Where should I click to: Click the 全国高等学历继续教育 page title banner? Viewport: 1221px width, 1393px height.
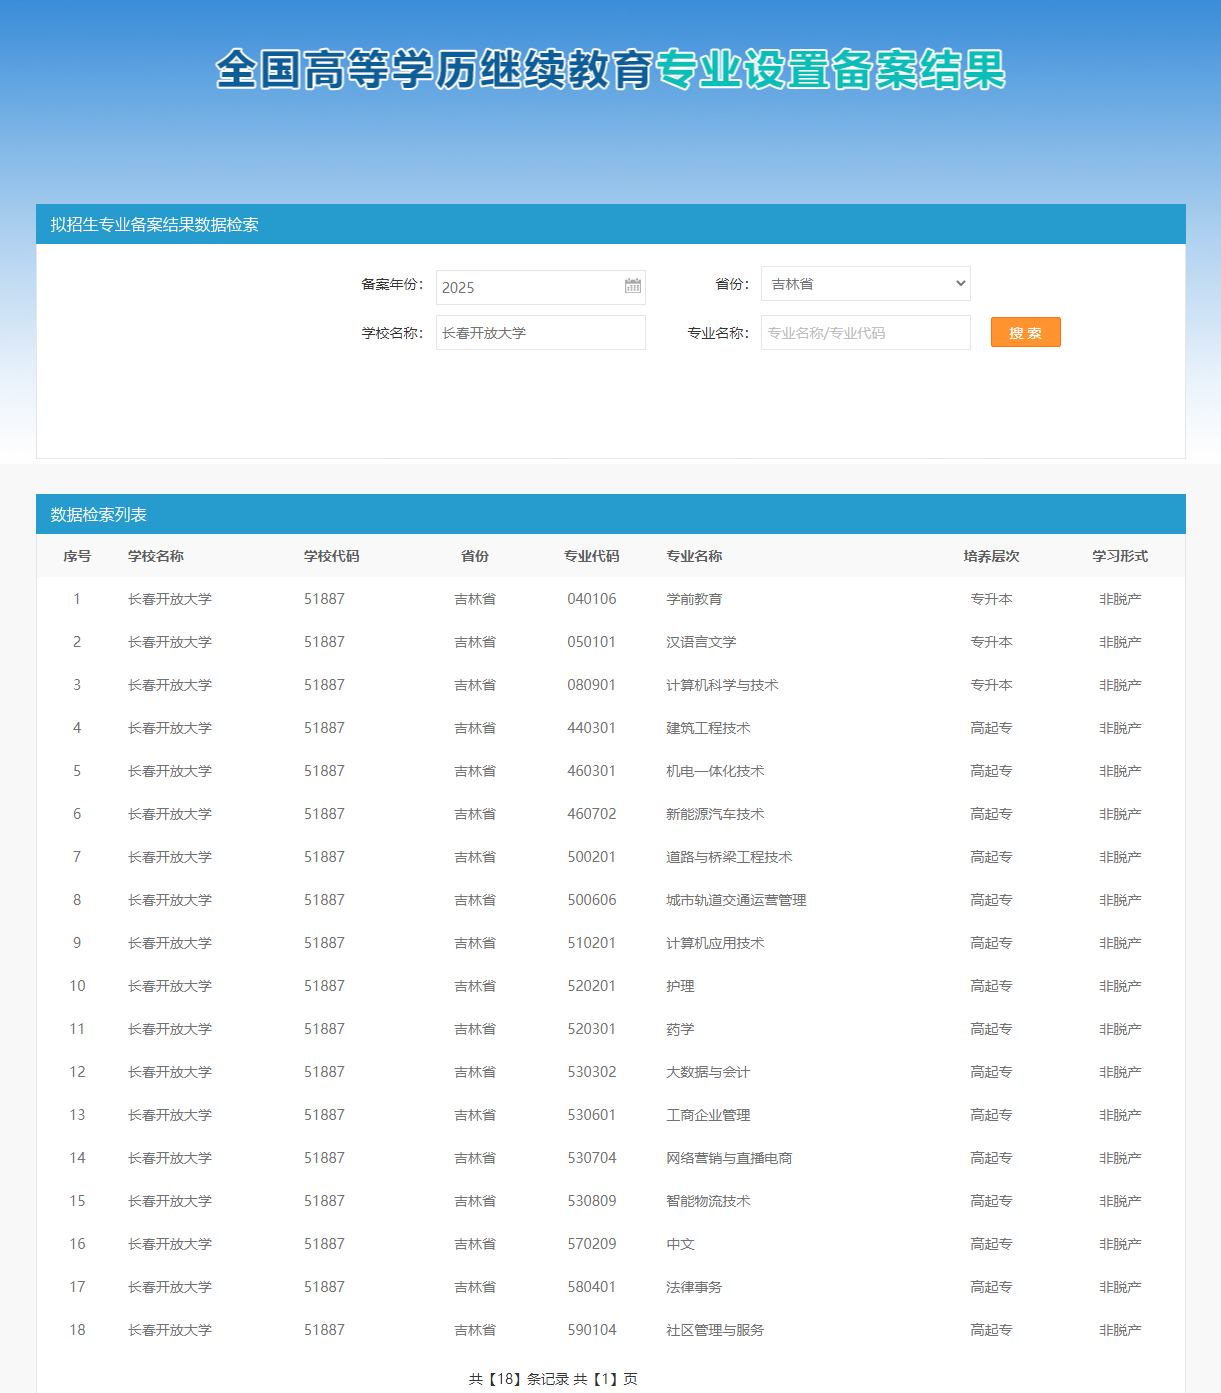[x=611, y=70]
